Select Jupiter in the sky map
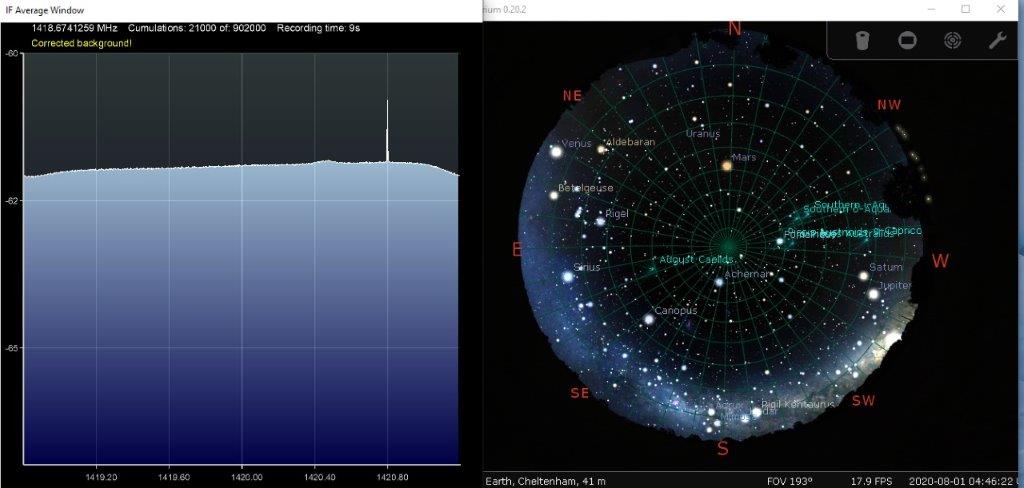 tap(873, 294)
